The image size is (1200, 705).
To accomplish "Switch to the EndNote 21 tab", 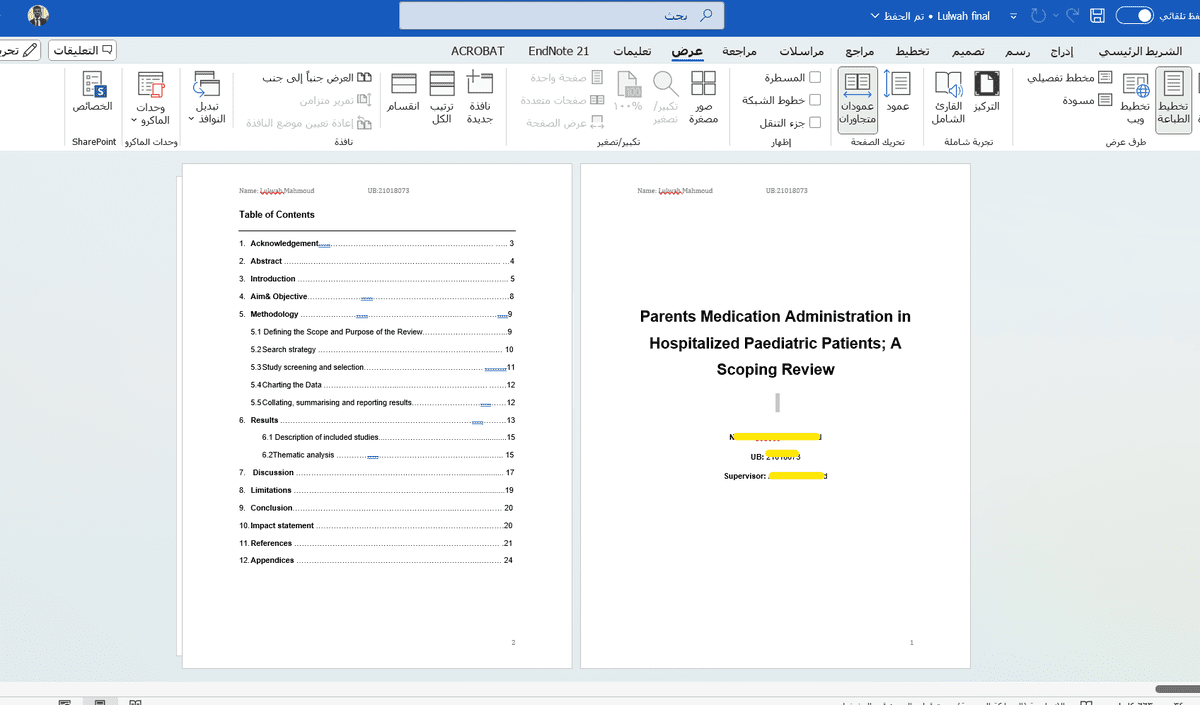I will click(x=558, y=51).
